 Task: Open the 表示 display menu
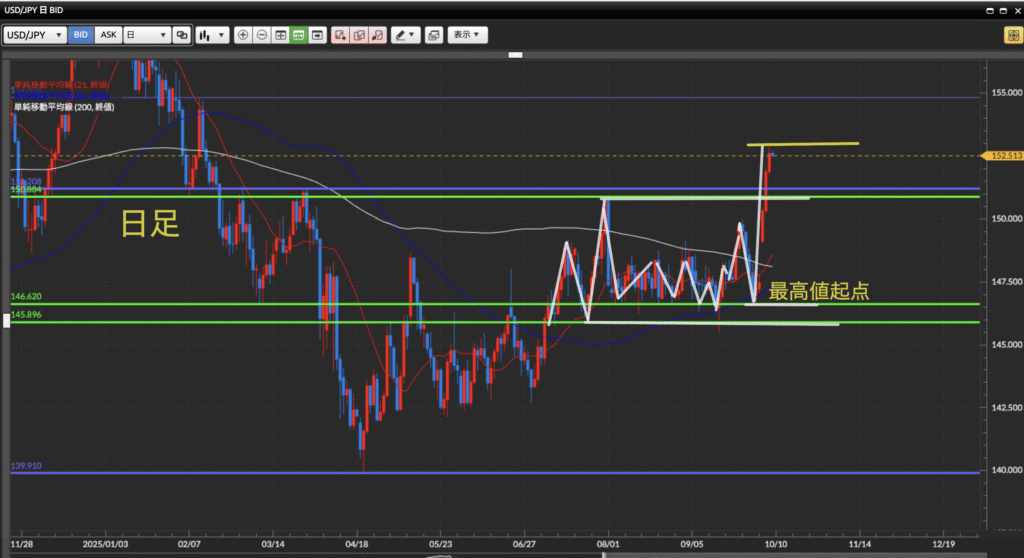[x=466, y=35]
